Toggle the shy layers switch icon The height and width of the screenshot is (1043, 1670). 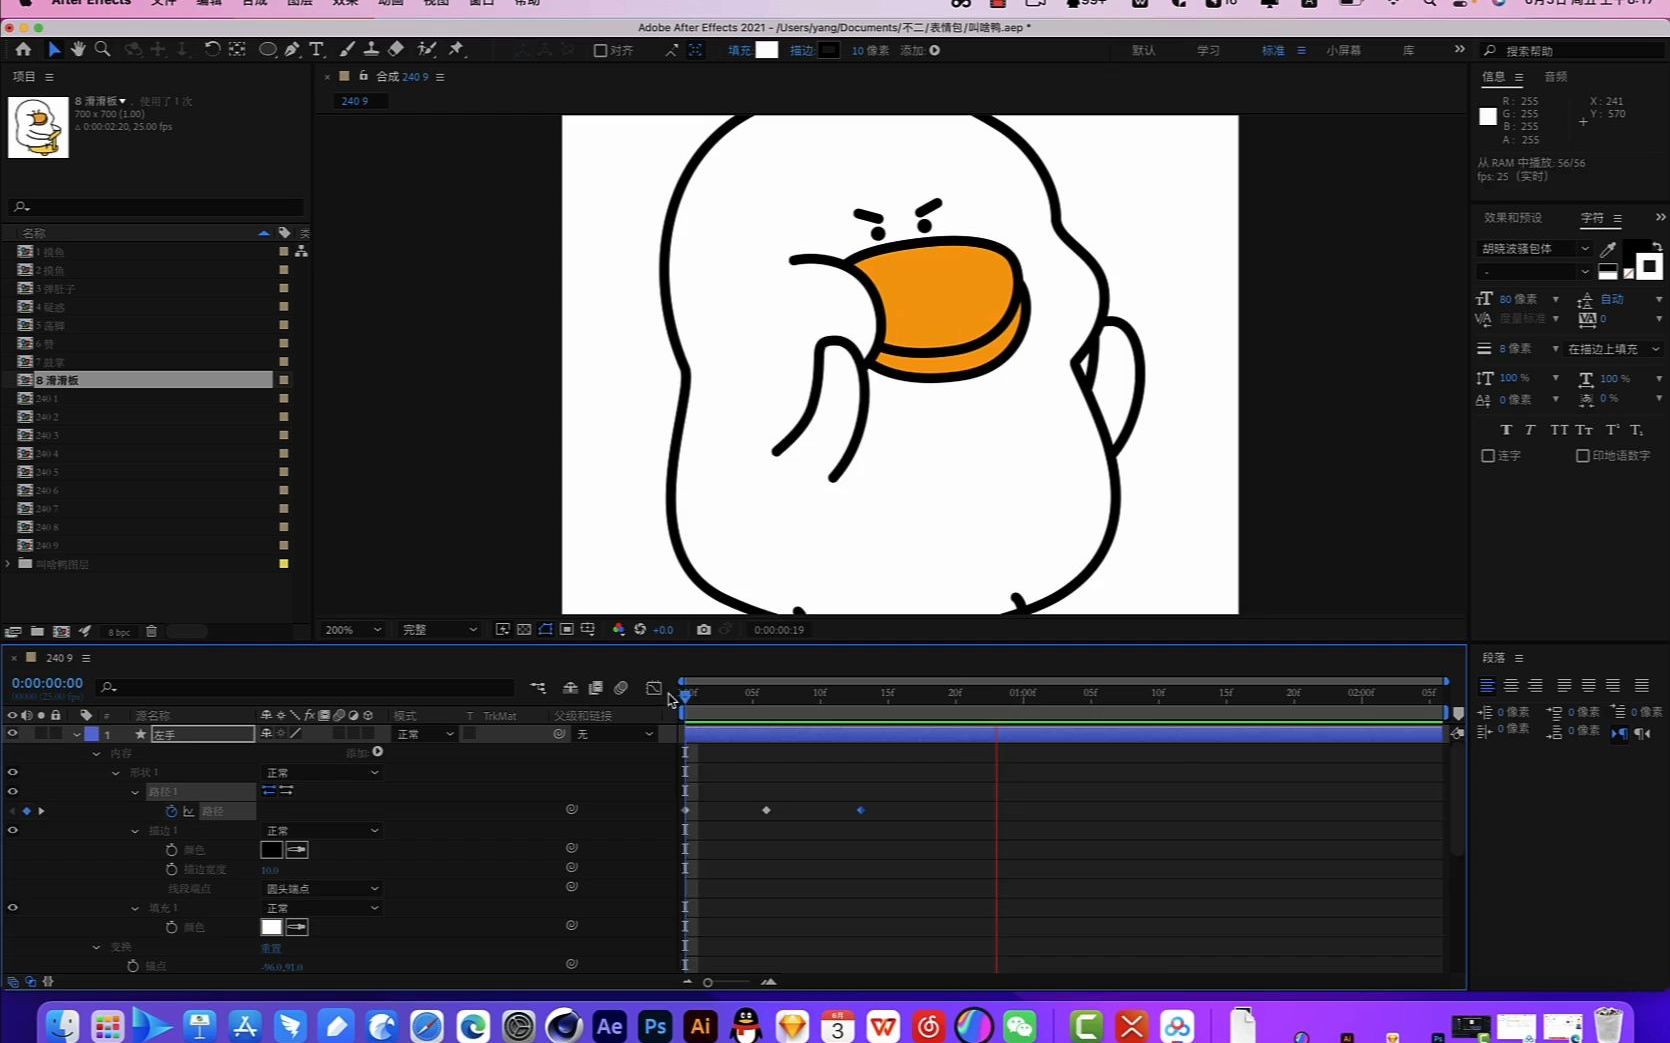pos(570,688)
